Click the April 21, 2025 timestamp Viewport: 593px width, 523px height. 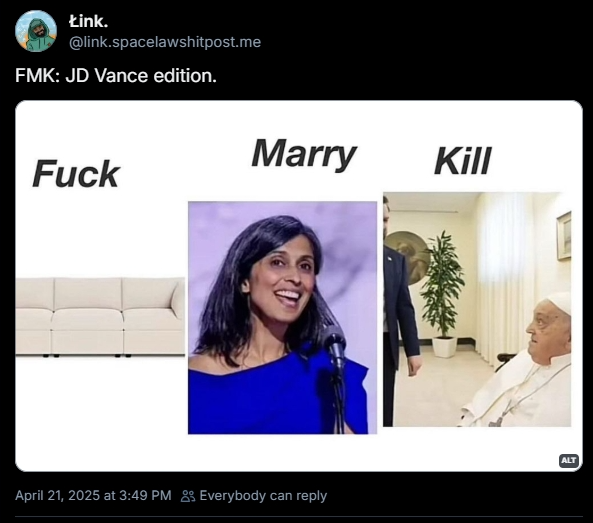tap(93, 495)
